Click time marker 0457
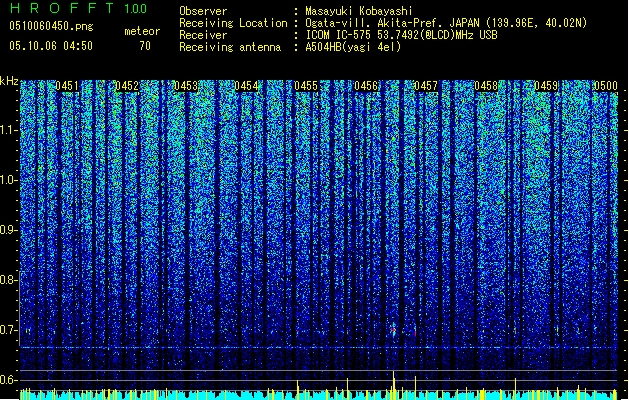This screenshot has height=400, width=629. tap(426, 86)
